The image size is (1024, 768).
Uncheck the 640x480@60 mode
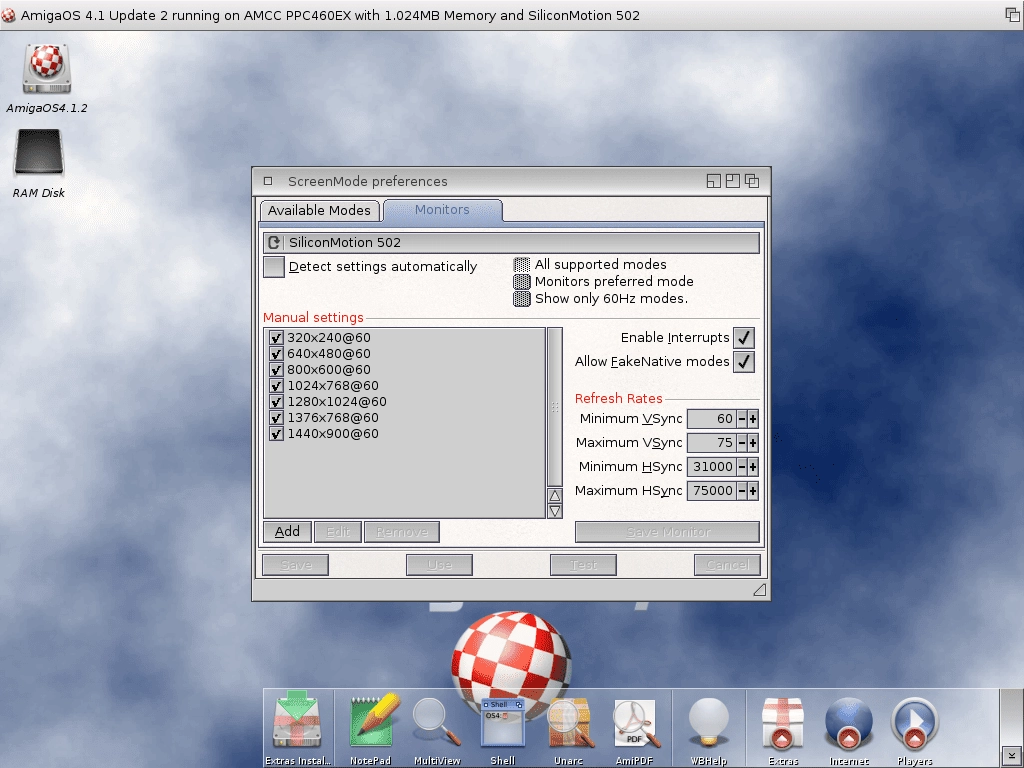click(276, 354)
